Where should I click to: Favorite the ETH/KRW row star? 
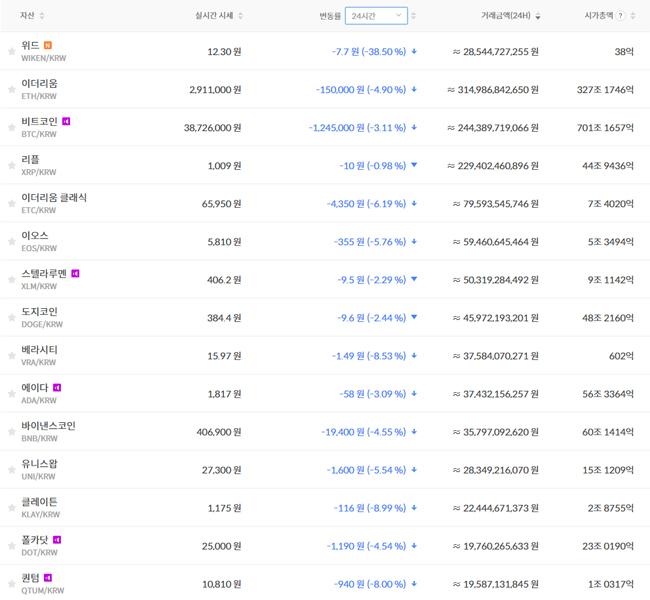pos(12,90)
